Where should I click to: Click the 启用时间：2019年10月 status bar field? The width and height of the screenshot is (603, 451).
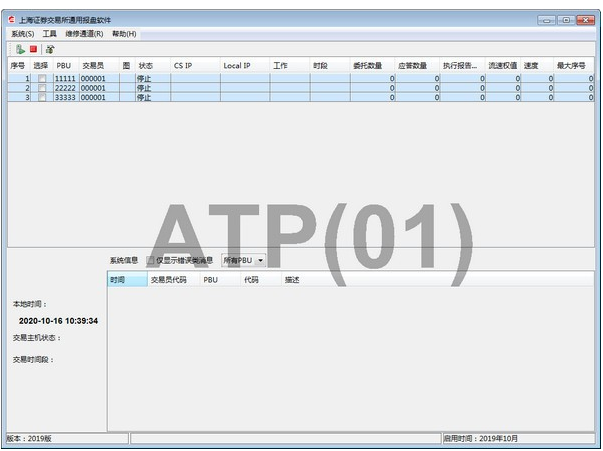pyautogui.click(x=518, y=438)
